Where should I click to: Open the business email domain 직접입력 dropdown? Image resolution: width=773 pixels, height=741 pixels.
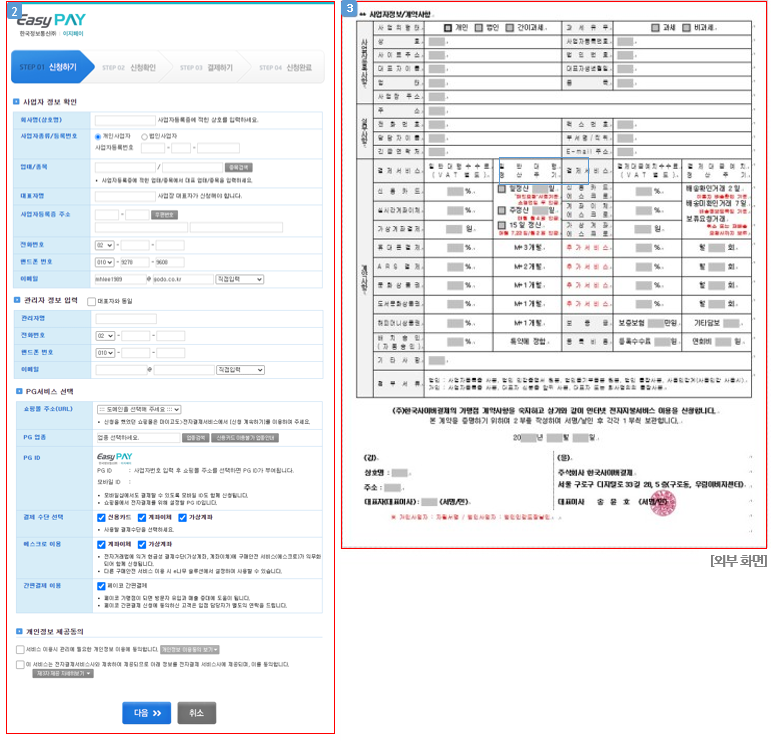click(240, 280)
